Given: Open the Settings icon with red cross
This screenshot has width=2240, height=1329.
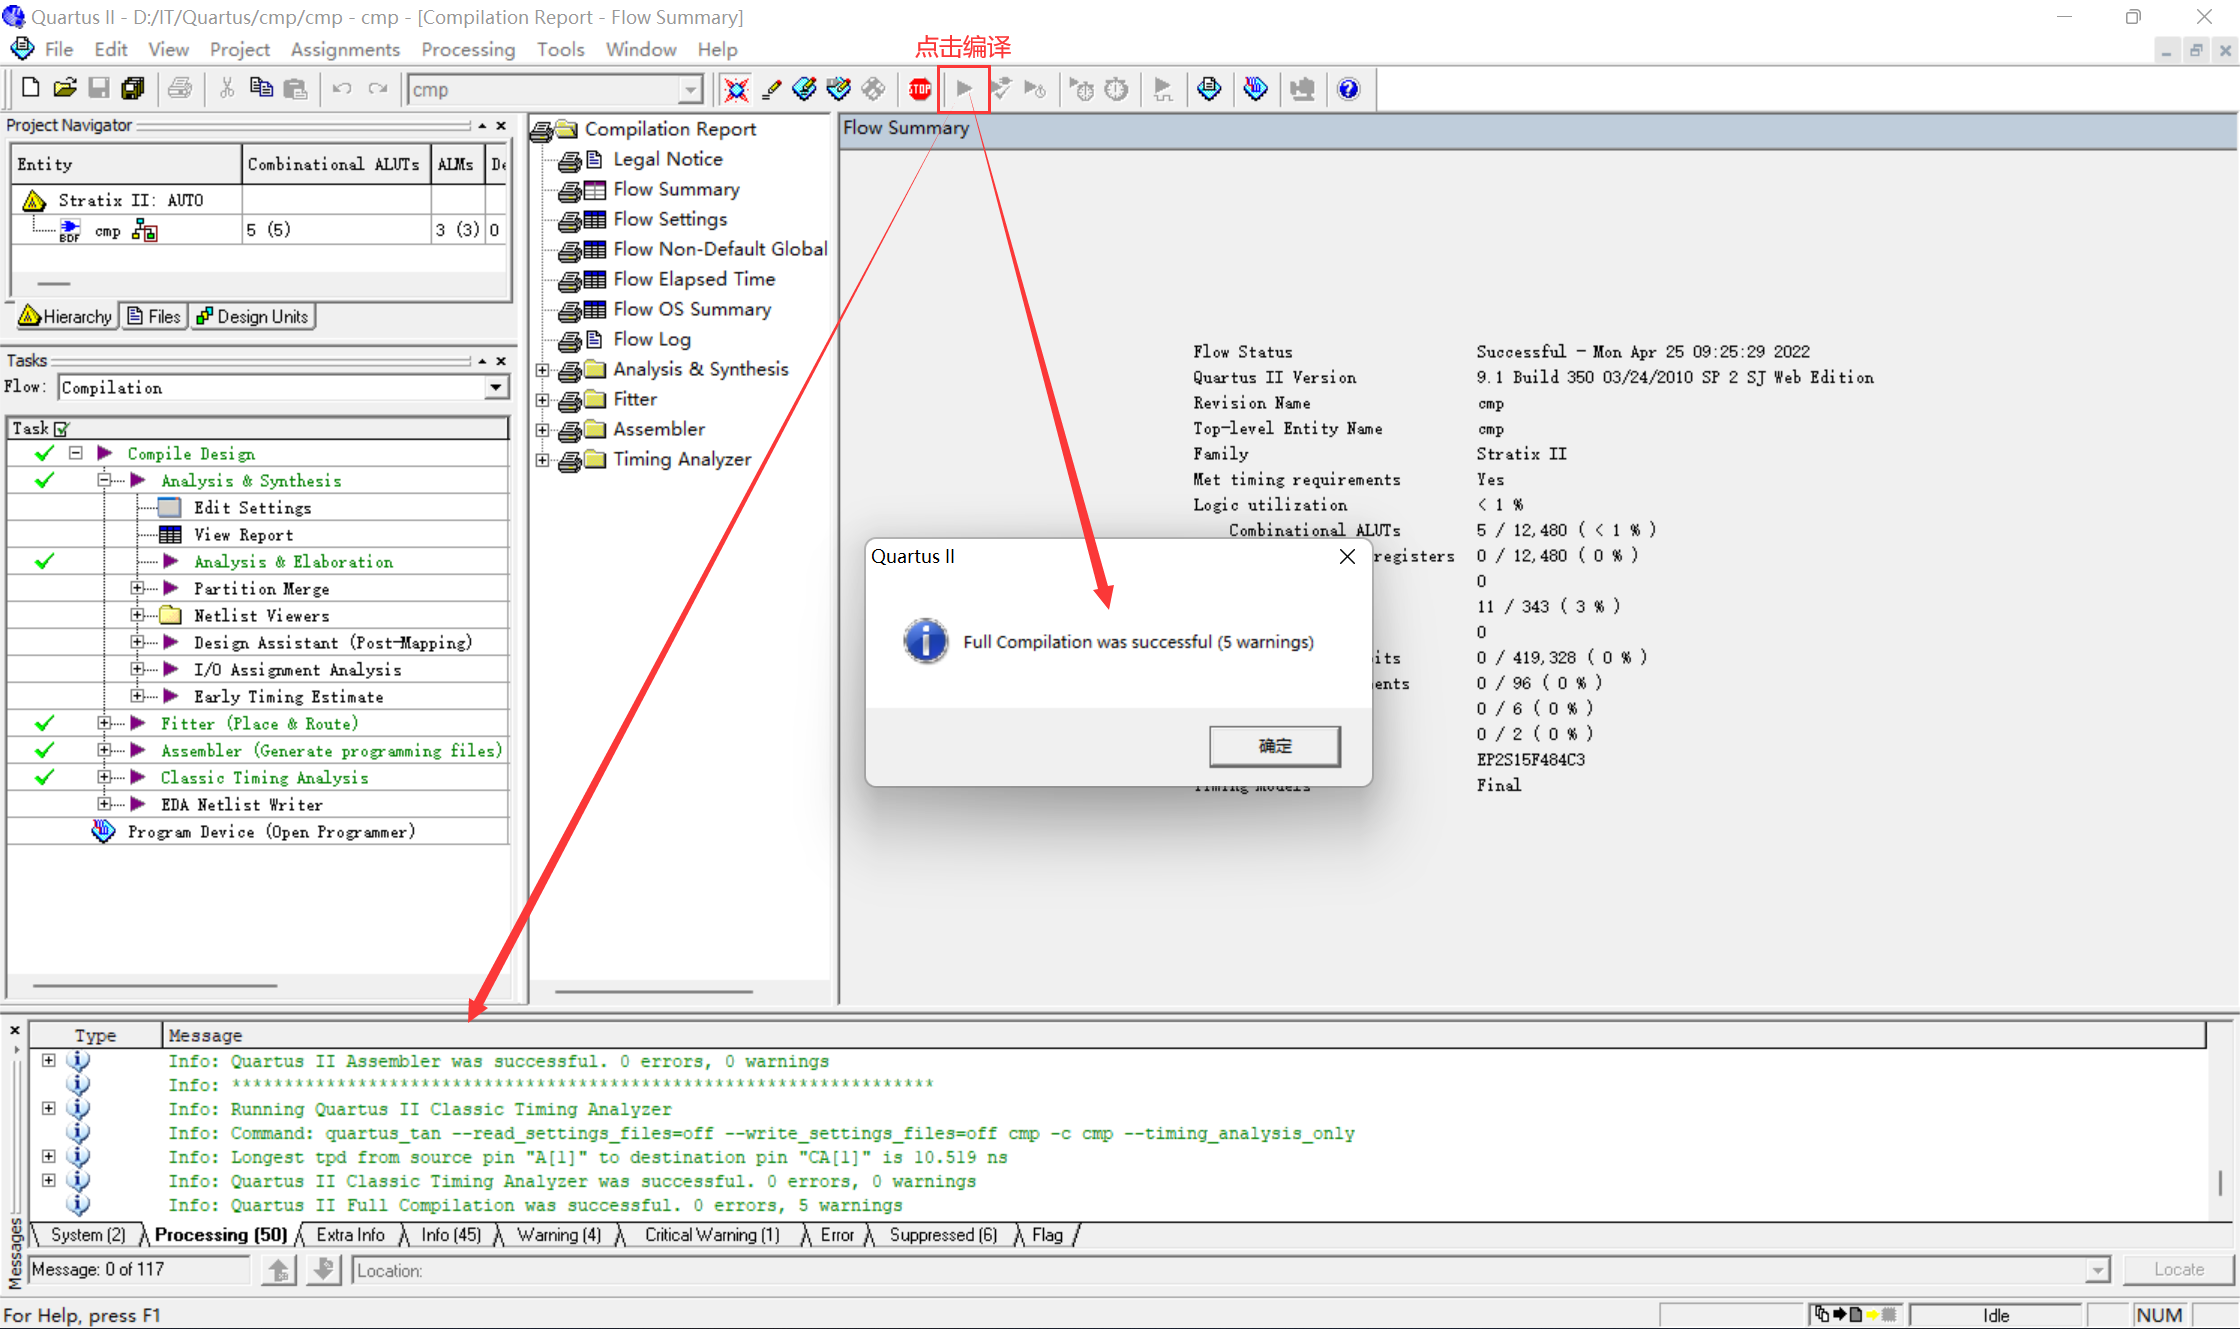Looking at the screenshot, I should [x=737, y=89].
